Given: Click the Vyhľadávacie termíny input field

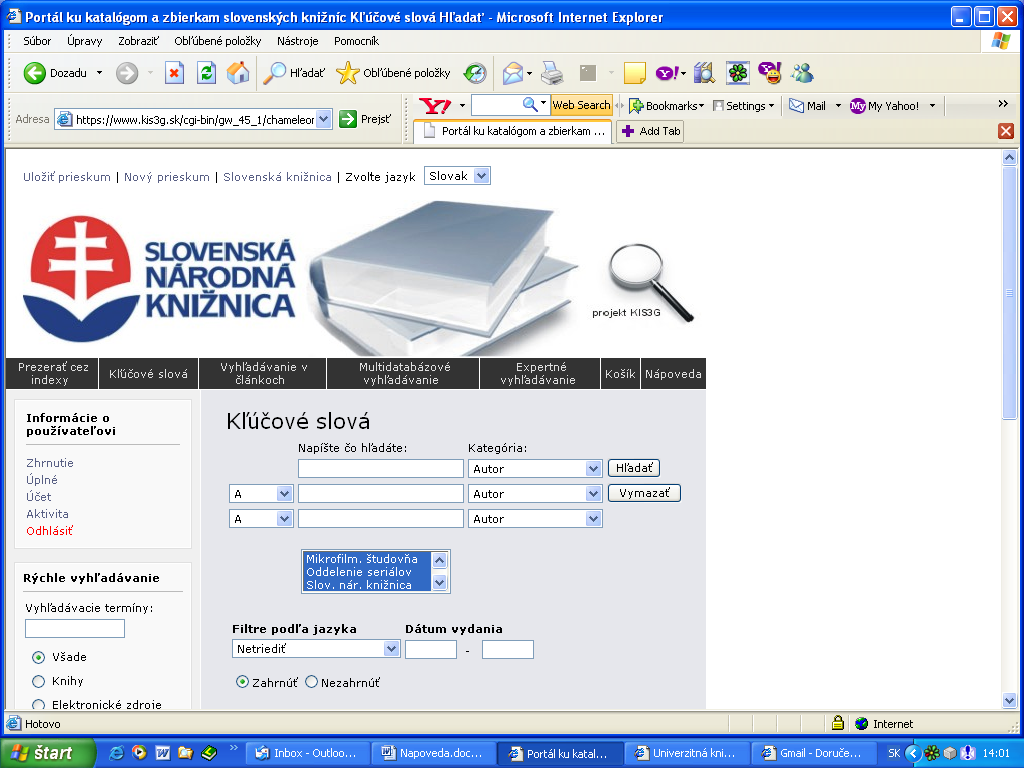Looking at the screenshot, I should click(75, 628).
